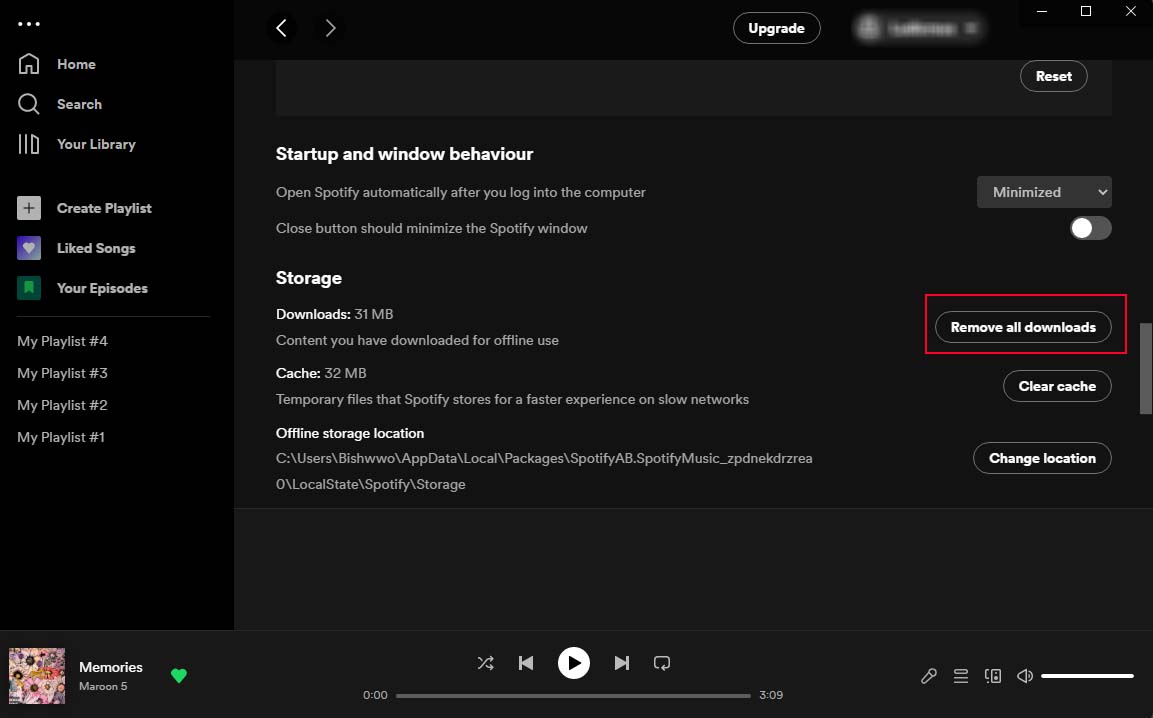Click the 0:00 elapsed time
1153x718 pixels.
[375, 694]
